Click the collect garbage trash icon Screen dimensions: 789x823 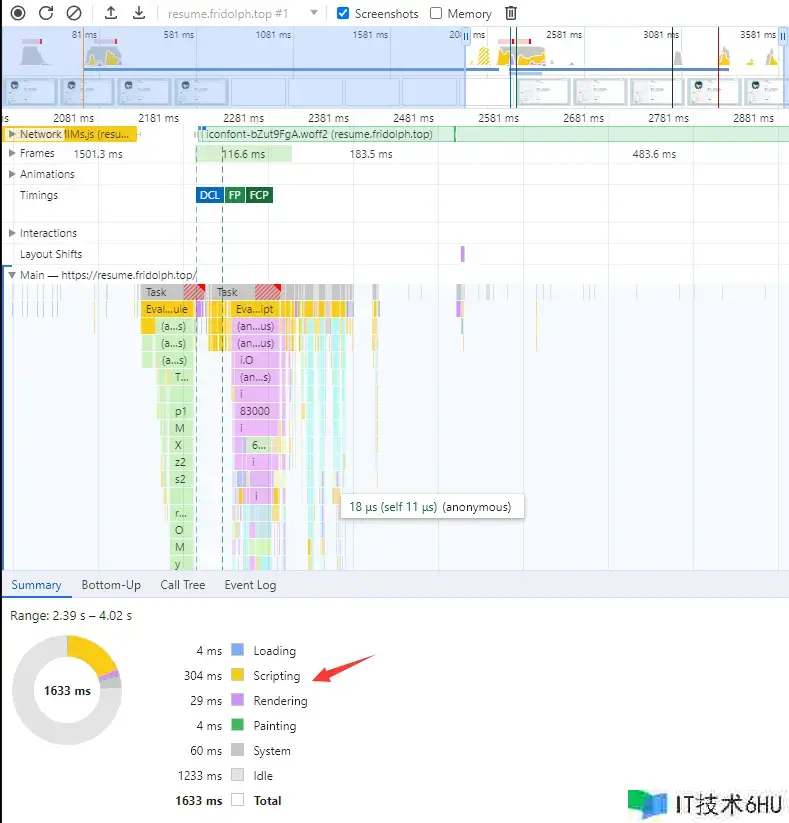(511, 13)
